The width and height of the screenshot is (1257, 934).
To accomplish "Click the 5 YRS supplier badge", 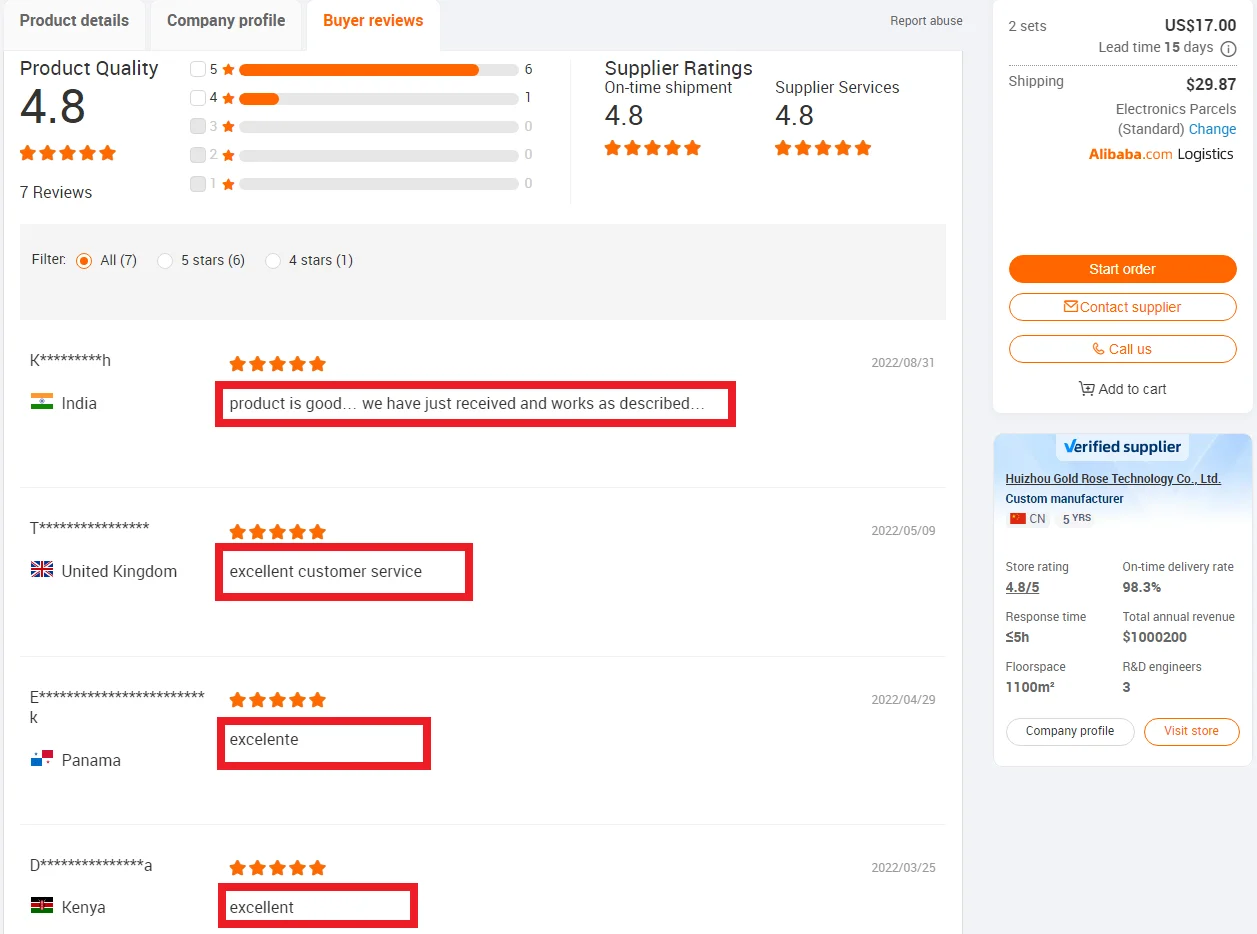I will [1076, 518].
